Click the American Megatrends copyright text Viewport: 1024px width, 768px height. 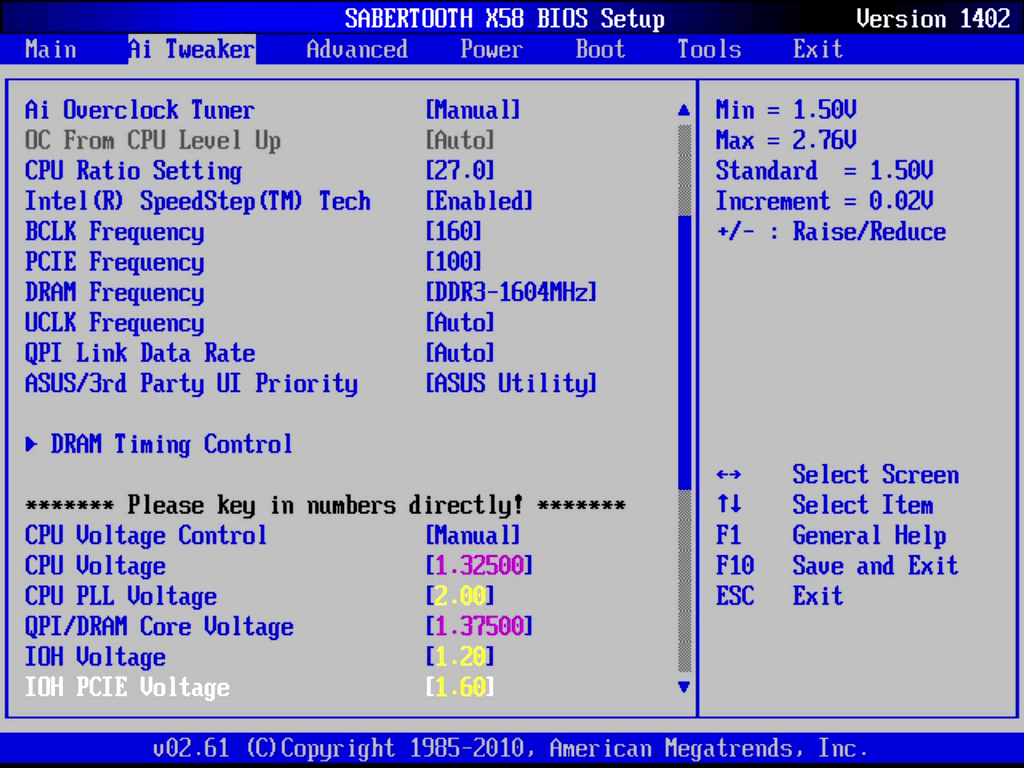511,748
